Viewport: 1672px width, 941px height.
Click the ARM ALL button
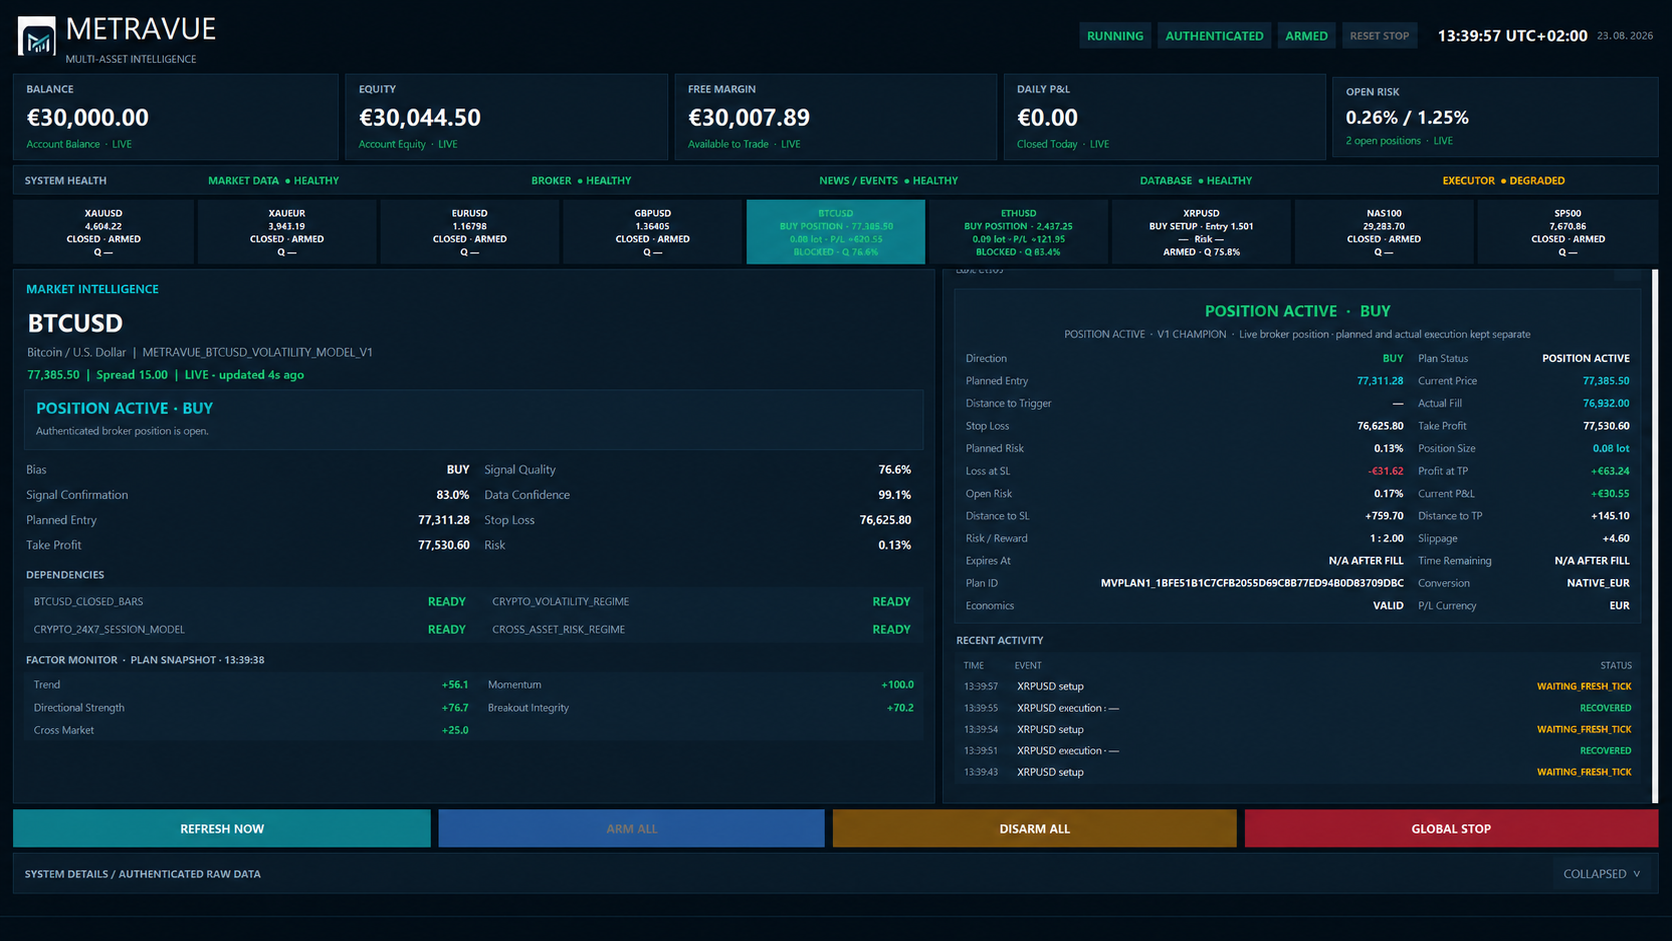[x=631, y=829]
